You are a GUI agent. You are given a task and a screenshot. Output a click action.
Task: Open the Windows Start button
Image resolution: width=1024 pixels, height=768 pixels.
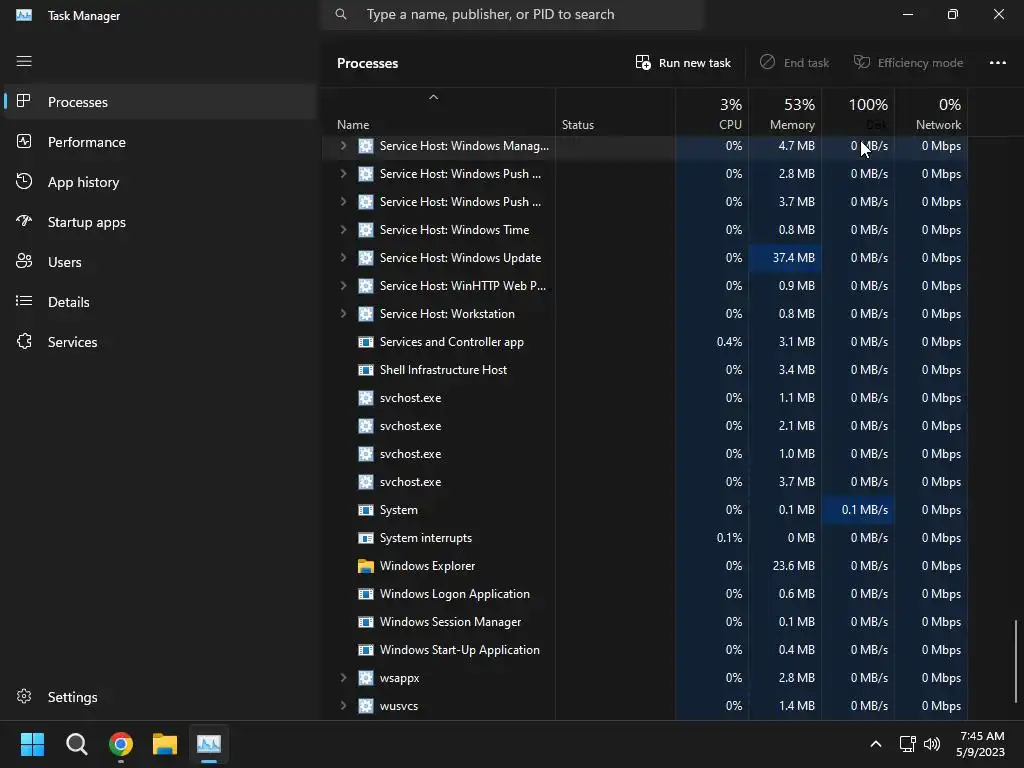coord(32,744)
